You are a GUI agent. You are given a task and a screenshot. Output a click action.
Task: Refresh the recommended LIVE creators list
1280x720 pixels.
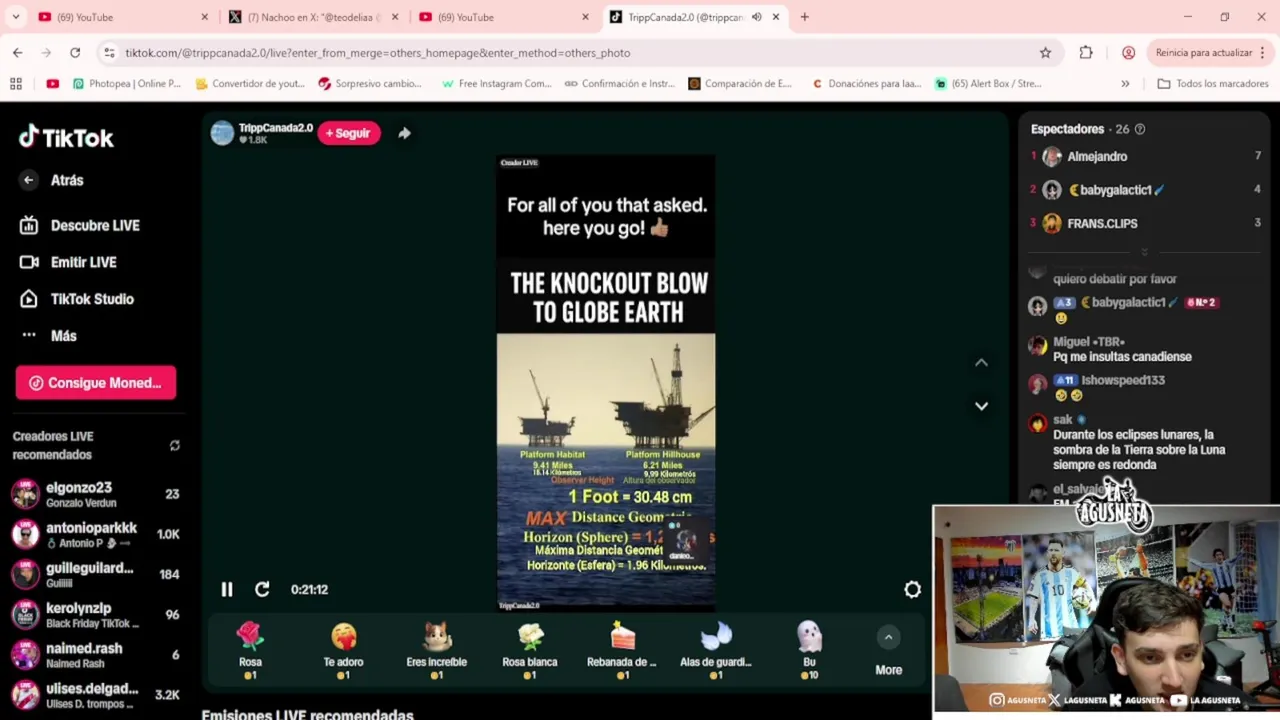coord(174,446)
